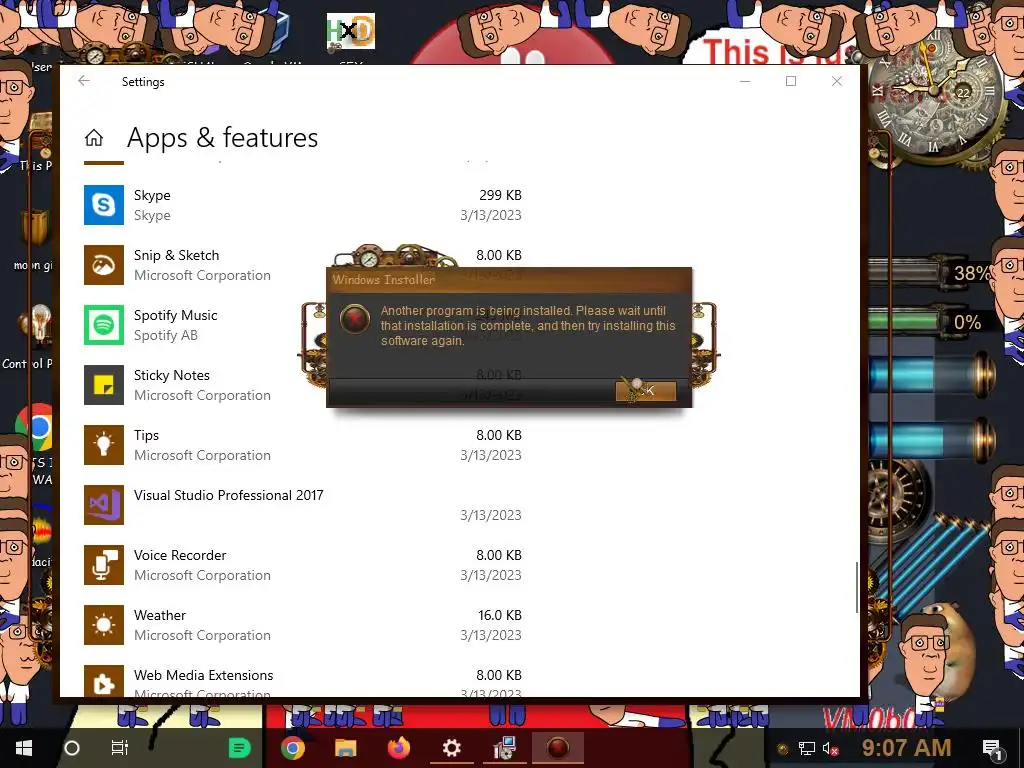Open Task View on the taskbar
The image size is (1024, 768).
[x=120, y=748]
